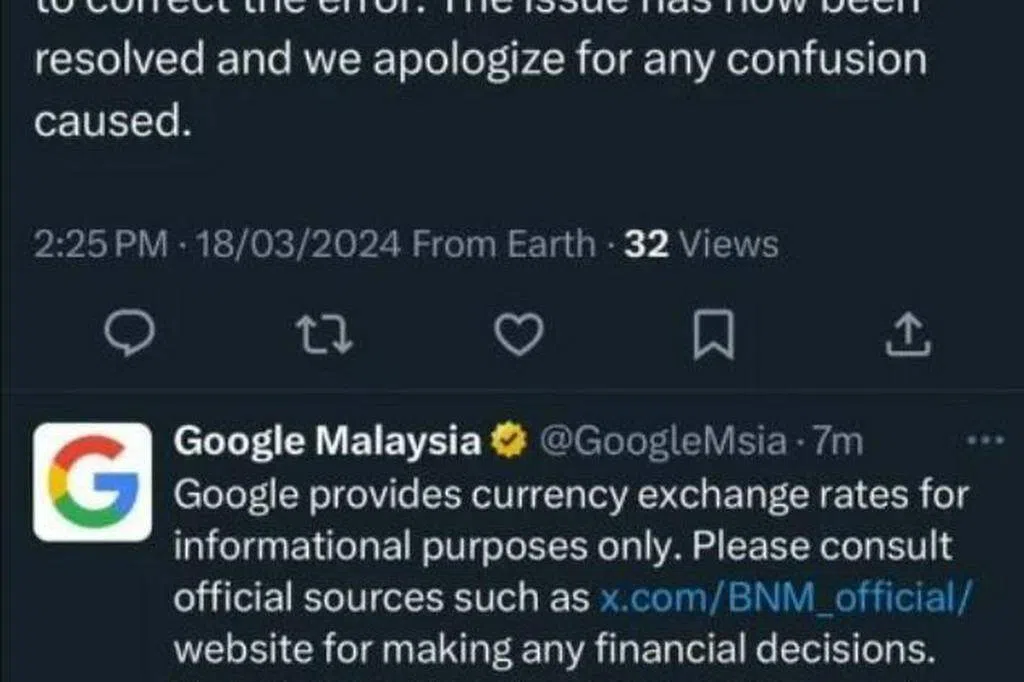Click the word 'caused.' in the main tweet
The image size is (1024, 682).
[x=112, y=120]
